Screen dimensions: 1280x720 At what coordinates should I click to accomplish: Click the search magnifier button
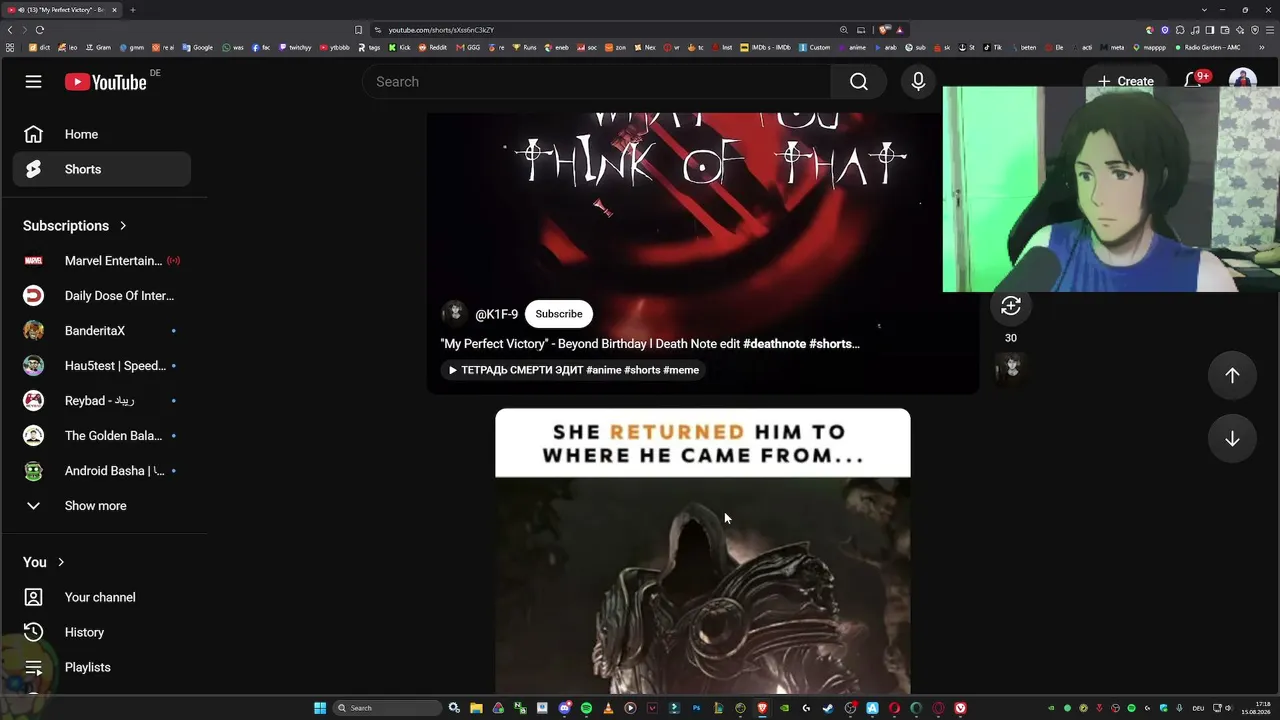(x=859, y=82)
